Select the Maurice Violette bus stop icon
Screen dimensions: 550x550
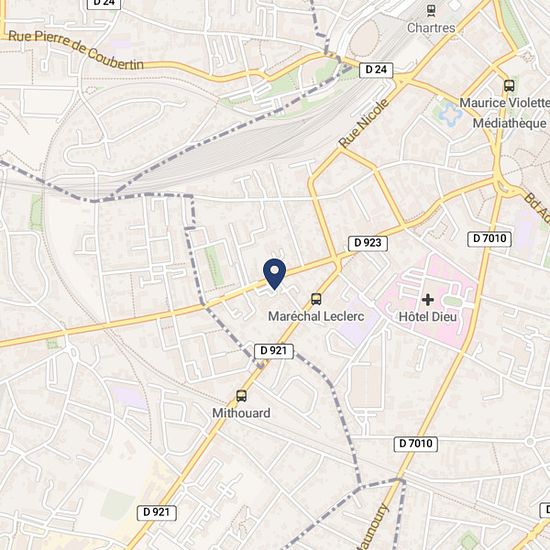509,85
